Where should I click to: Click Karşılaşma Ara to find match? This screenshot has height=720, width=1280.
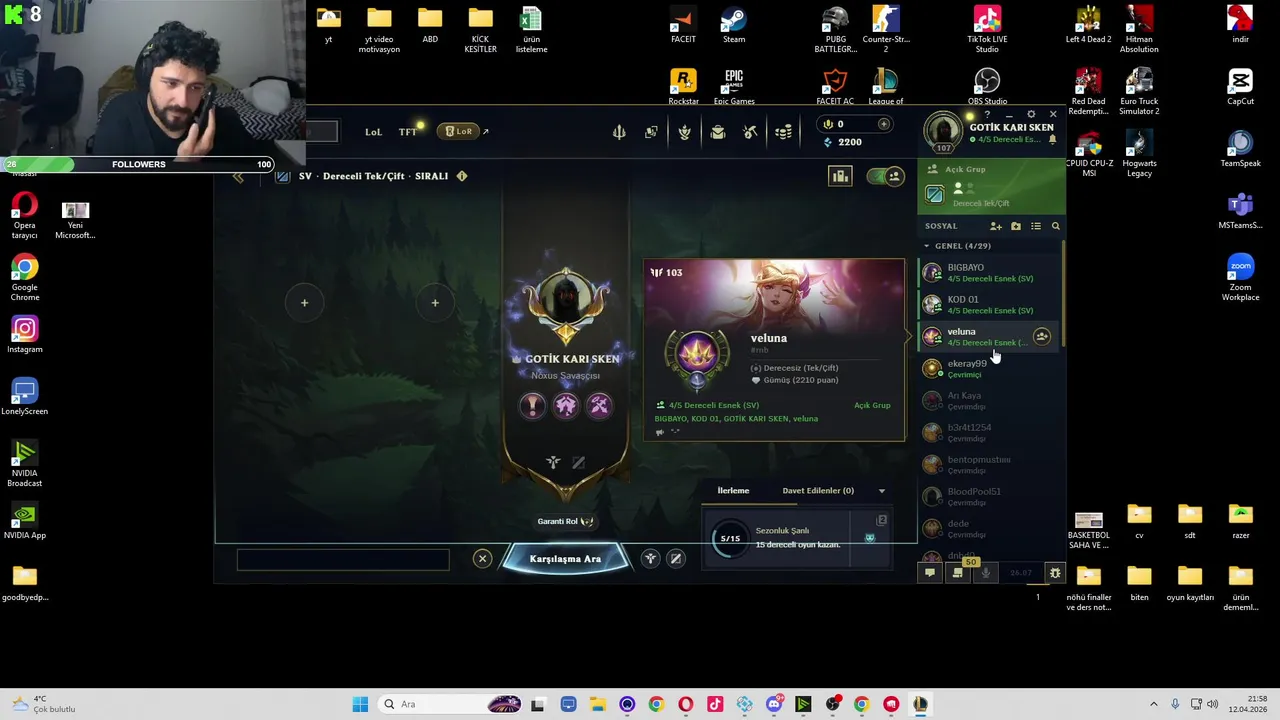click(x=565, y=559)
